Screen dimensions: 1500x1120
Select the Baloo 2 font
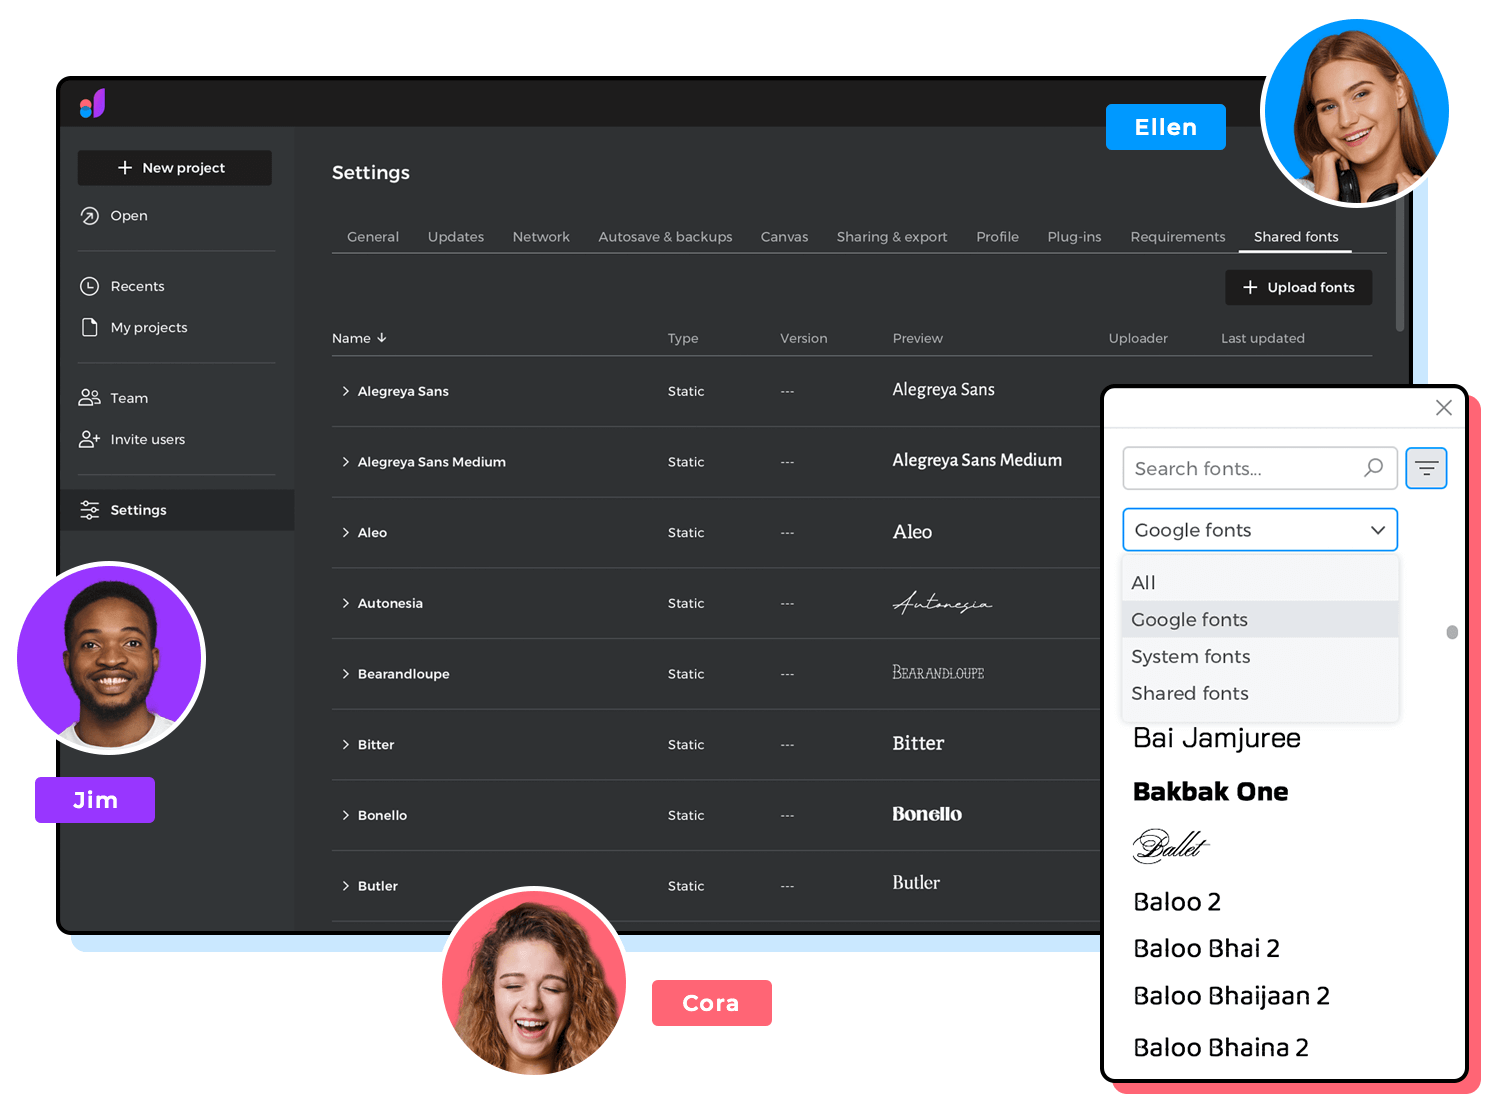point(1177,902)
